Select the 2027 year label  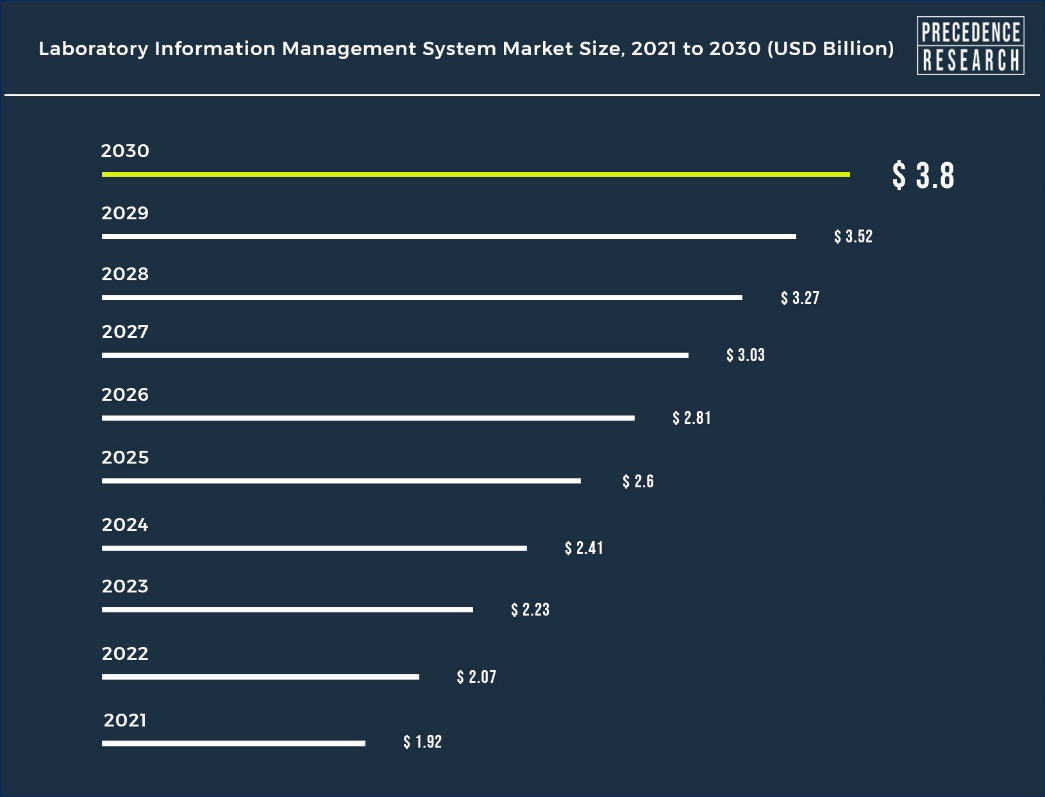[x=125, y=332]
